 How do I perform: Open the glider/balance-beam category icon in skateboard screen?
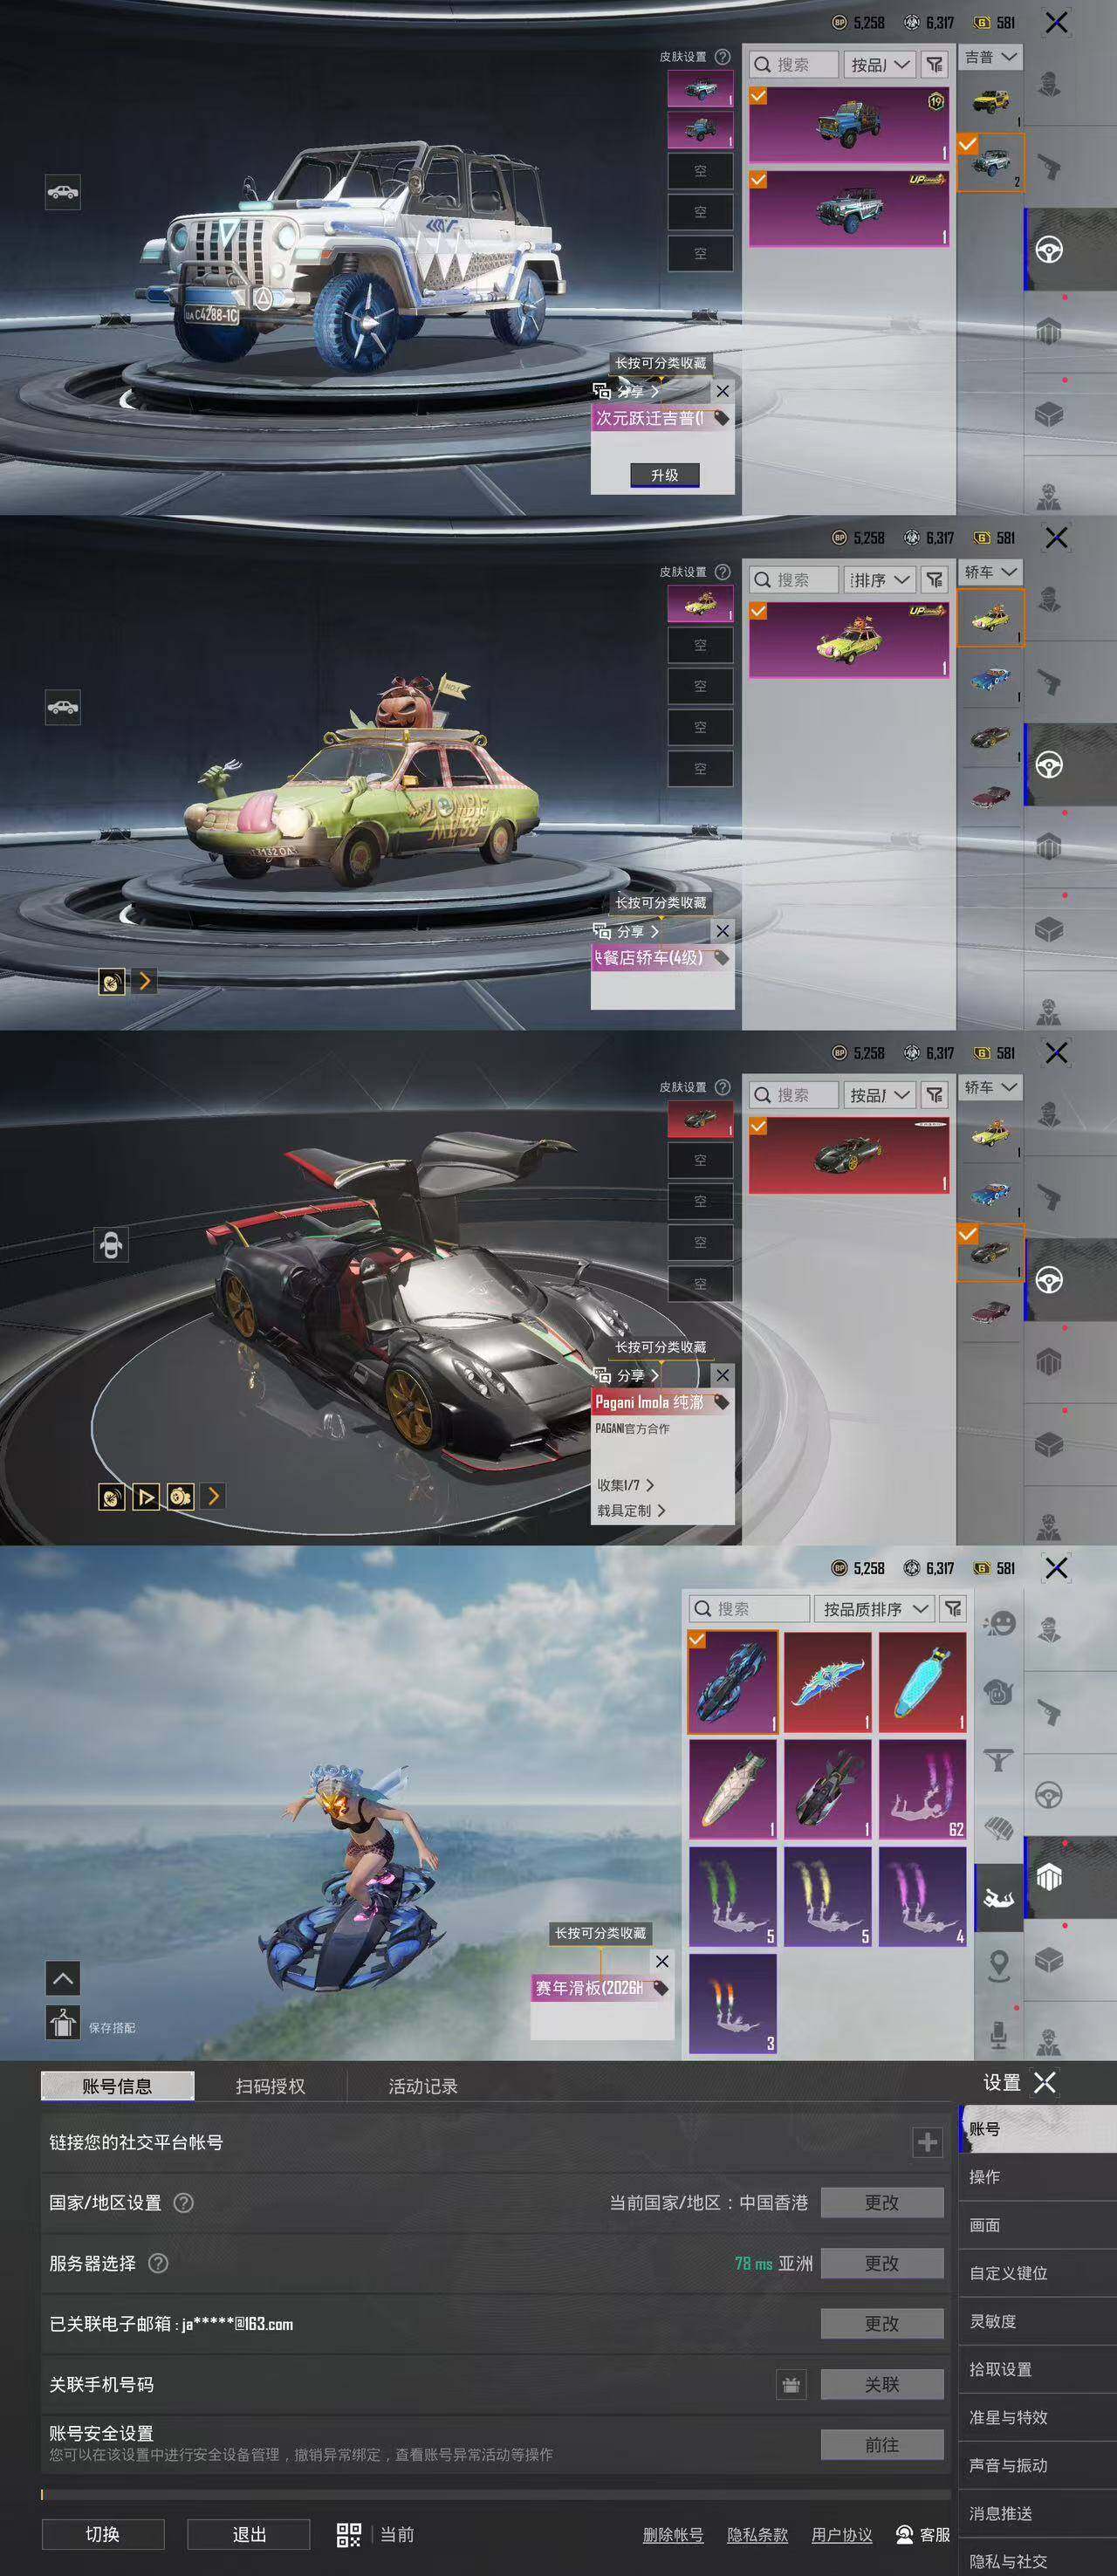[999, 1761]
